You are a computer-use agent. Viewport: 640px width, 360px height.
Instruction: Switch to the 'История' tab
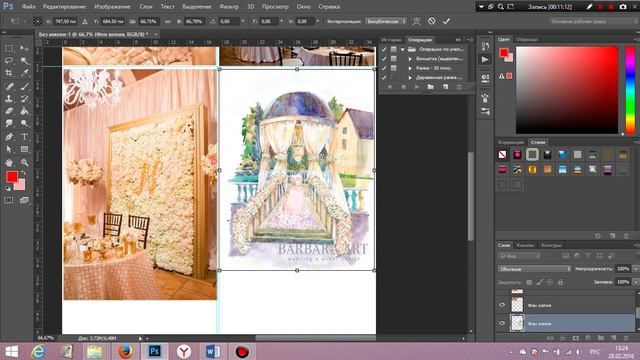pos(391,40)
